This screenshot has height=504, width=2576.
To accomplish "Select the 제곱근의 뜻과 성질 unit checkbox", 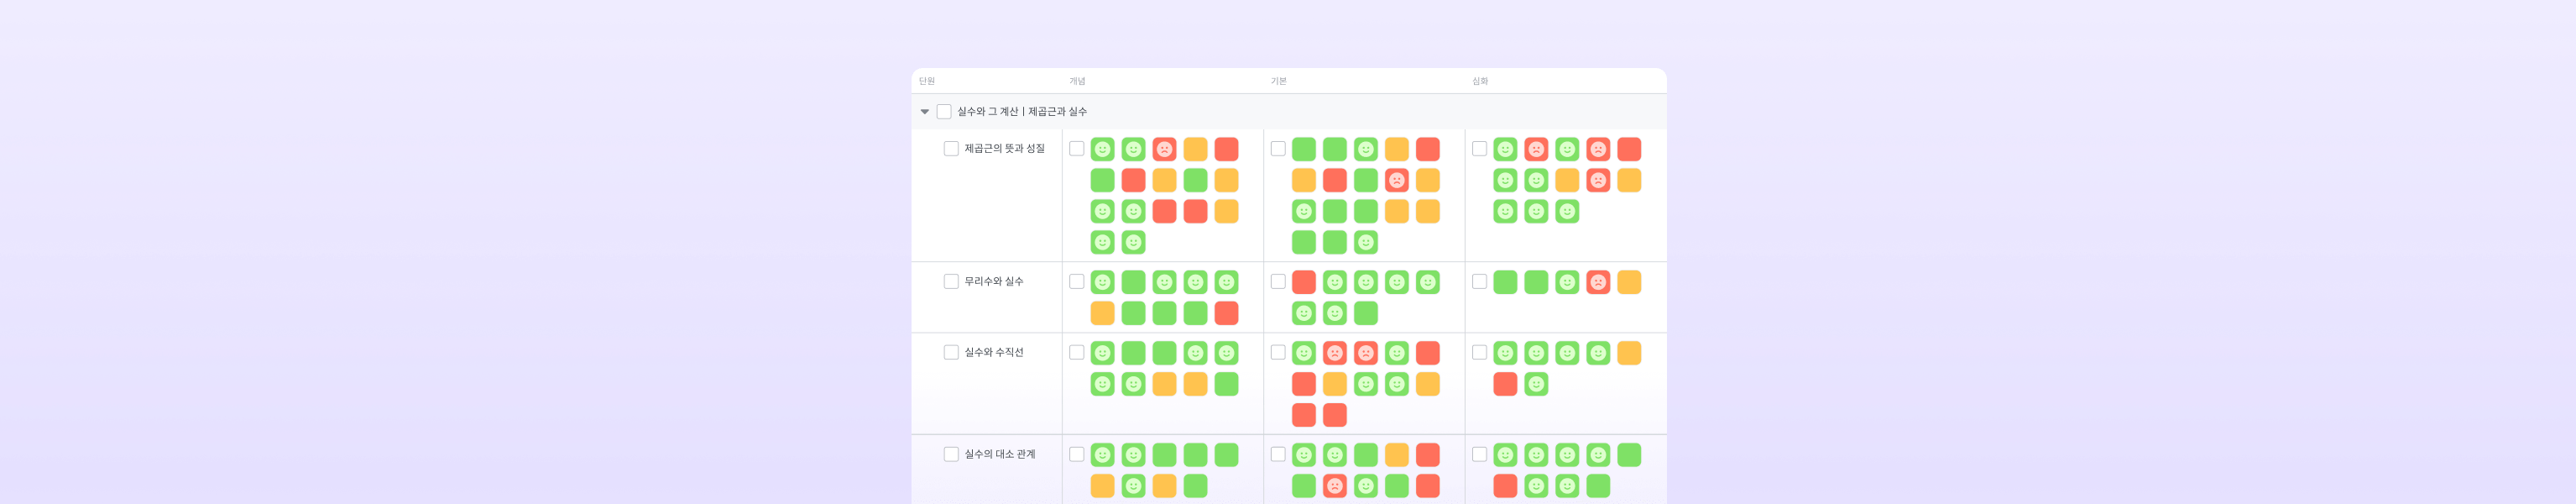I will (951, 149).
